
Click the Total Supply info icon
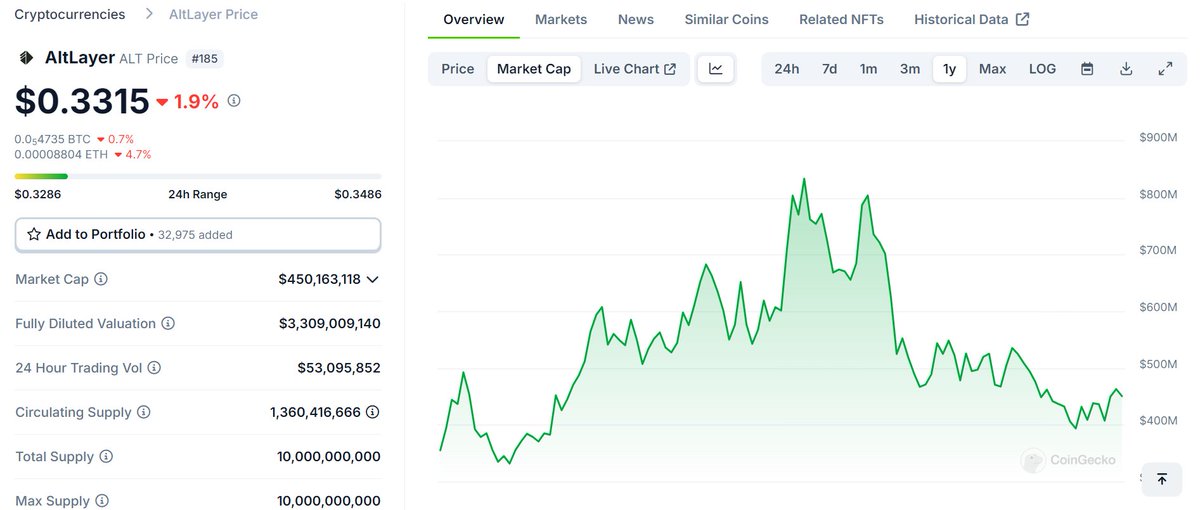[x=106, y=457]
